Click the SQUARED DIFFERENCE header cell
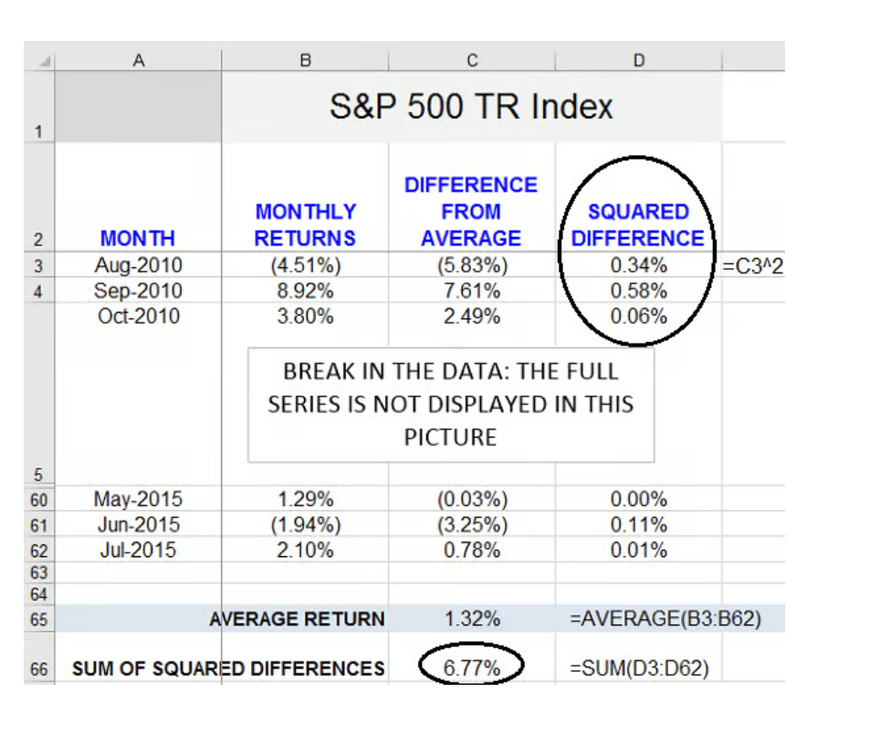 pos(638,225)
